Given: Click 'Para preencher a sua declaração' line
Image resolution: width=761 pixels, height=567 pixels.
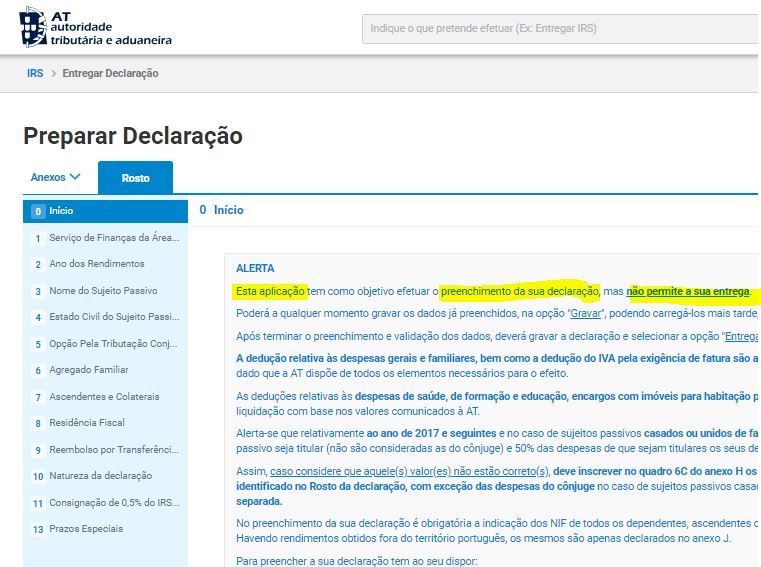Looking at the screenshot, I should (357, 561).
